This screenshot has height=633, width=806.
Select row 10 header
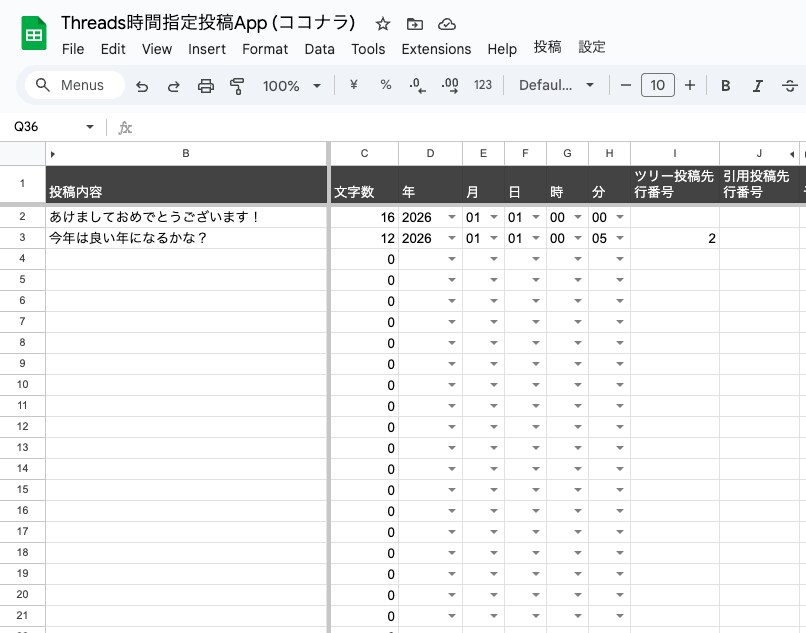pyautogui.click(x=23, y=385)
